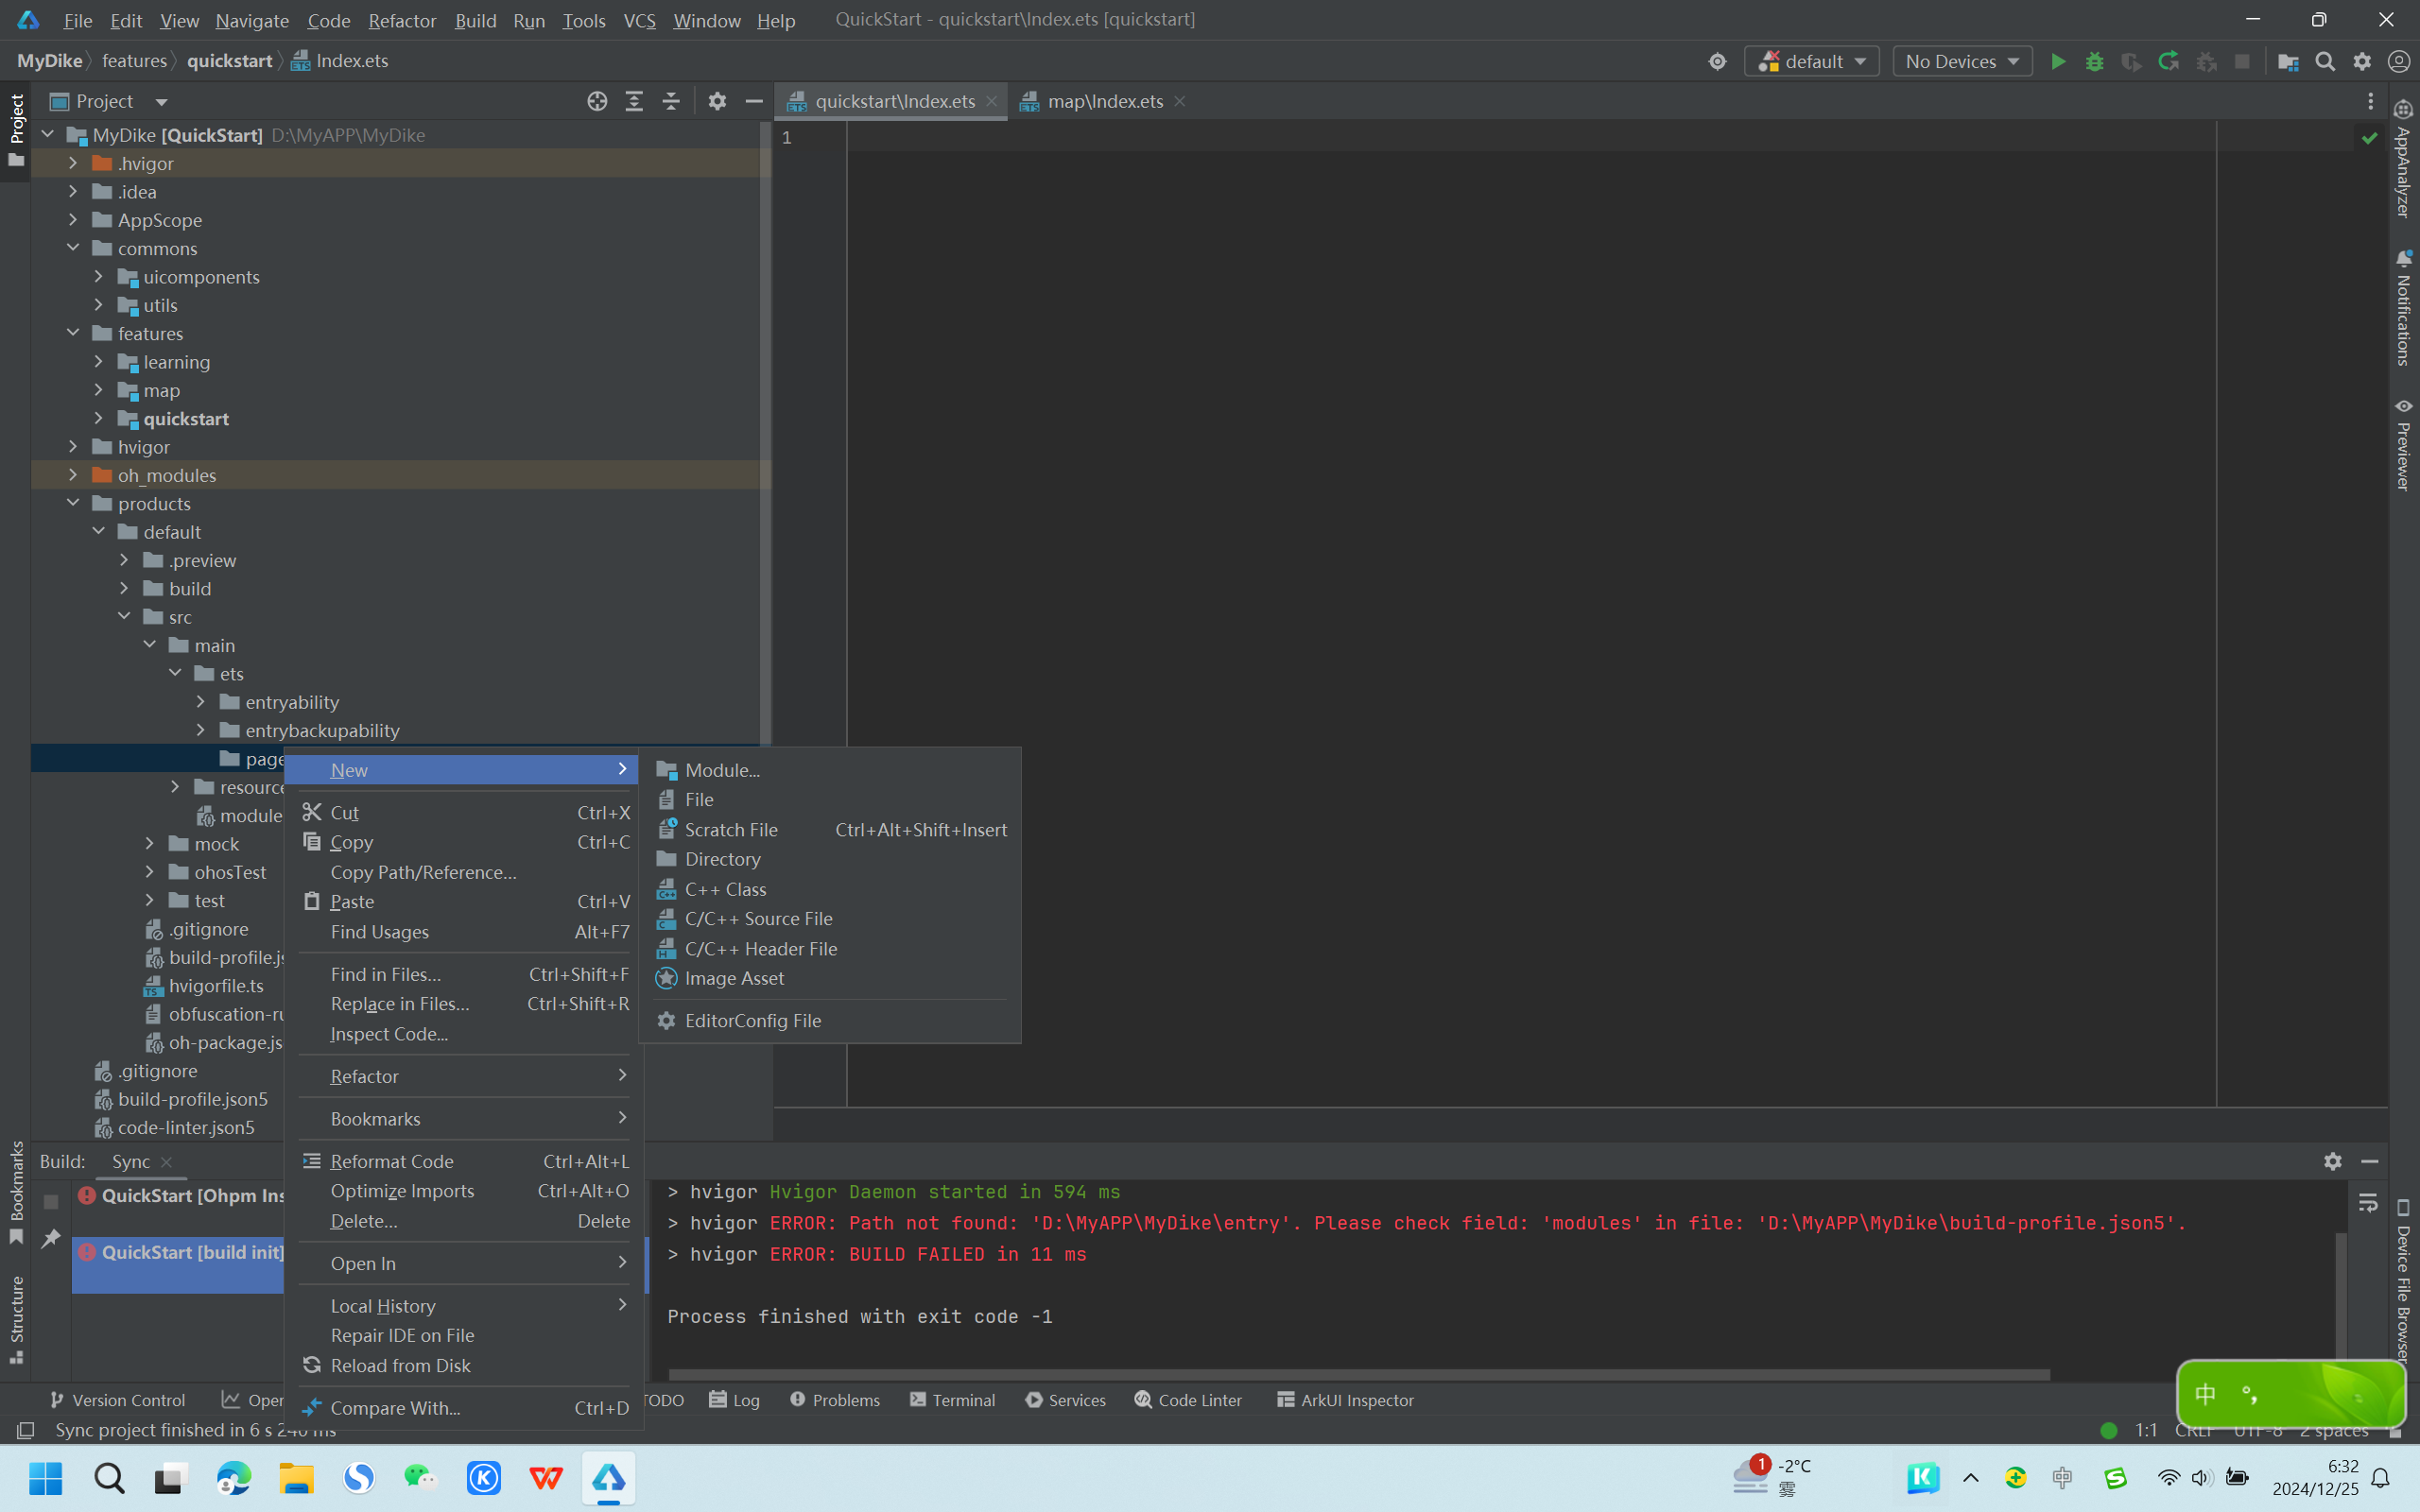Click the green Reload/hot-reload icon in toolbar
The width and height of the screenshot is (2420, 1512).
point(2168,61)
